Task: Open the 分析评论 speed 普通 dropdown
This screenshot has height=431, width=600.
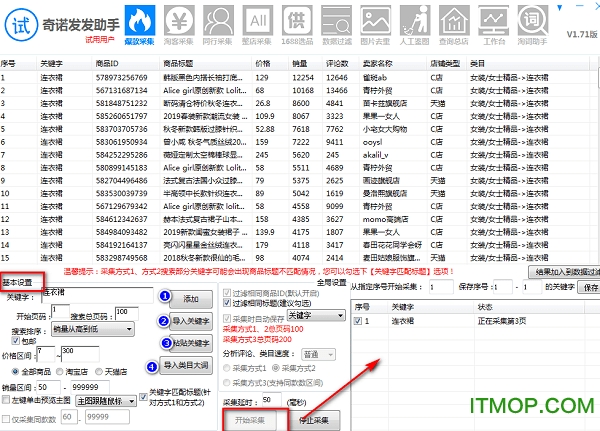Action: click(x=318, y=355)
